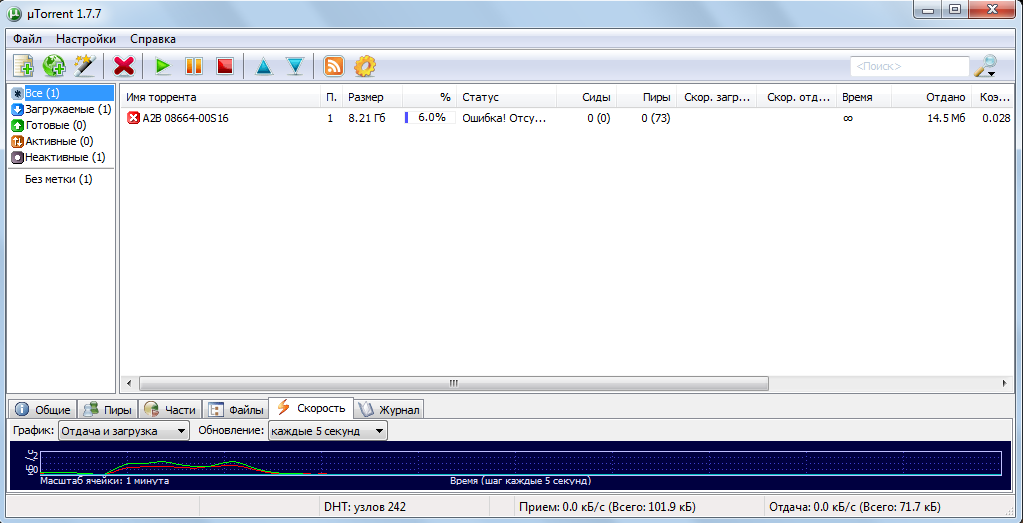Image resolution: width=1023 pixels, height=523 pixels.
Task: Click the left scroll arrow of torrent list
Action: pyautogui.click(x=129, y=383)
